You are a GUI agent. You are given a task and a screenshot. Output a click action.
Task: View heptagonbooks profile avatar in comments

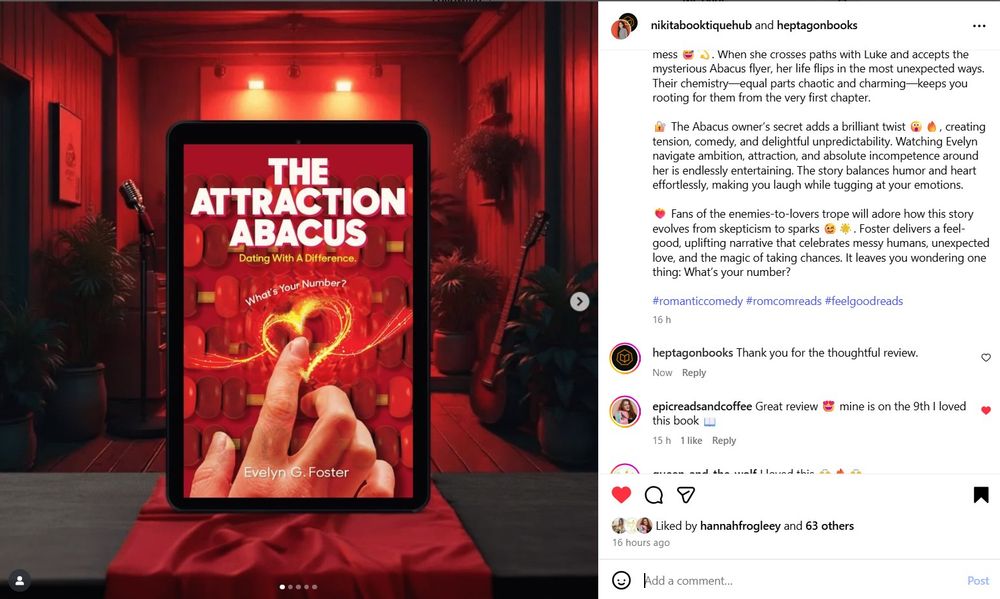click(625, 358)
